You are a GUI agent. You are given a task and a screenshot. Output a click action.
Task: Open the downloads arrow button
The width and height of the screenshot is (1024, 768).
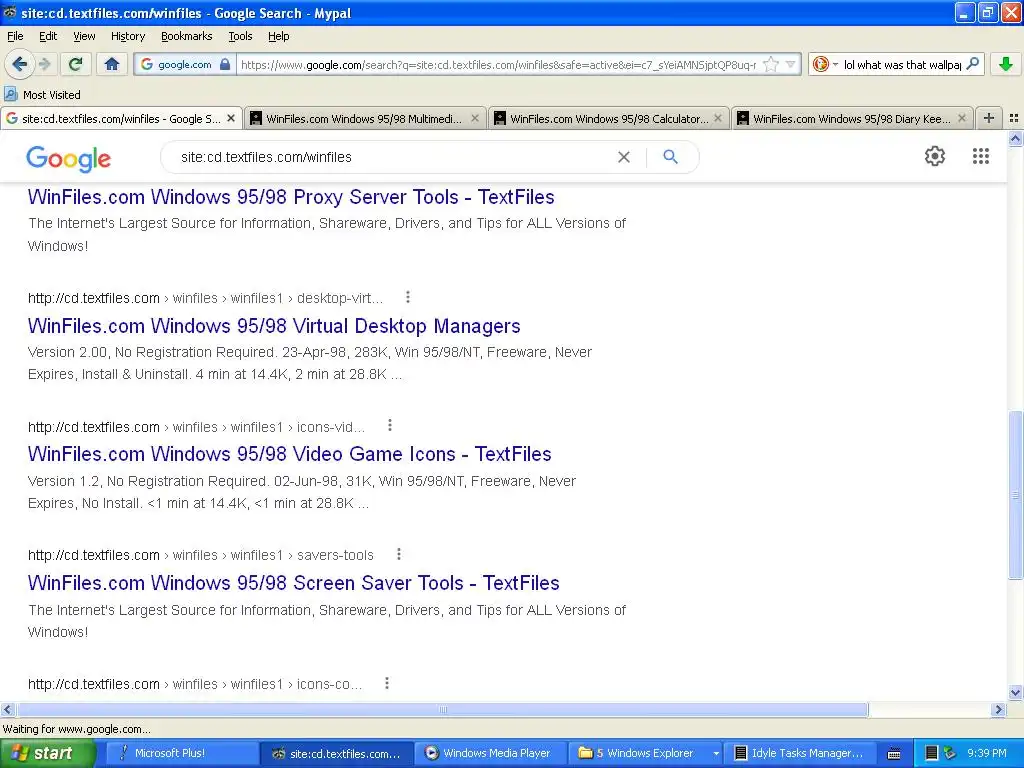tap(1006, 64)
